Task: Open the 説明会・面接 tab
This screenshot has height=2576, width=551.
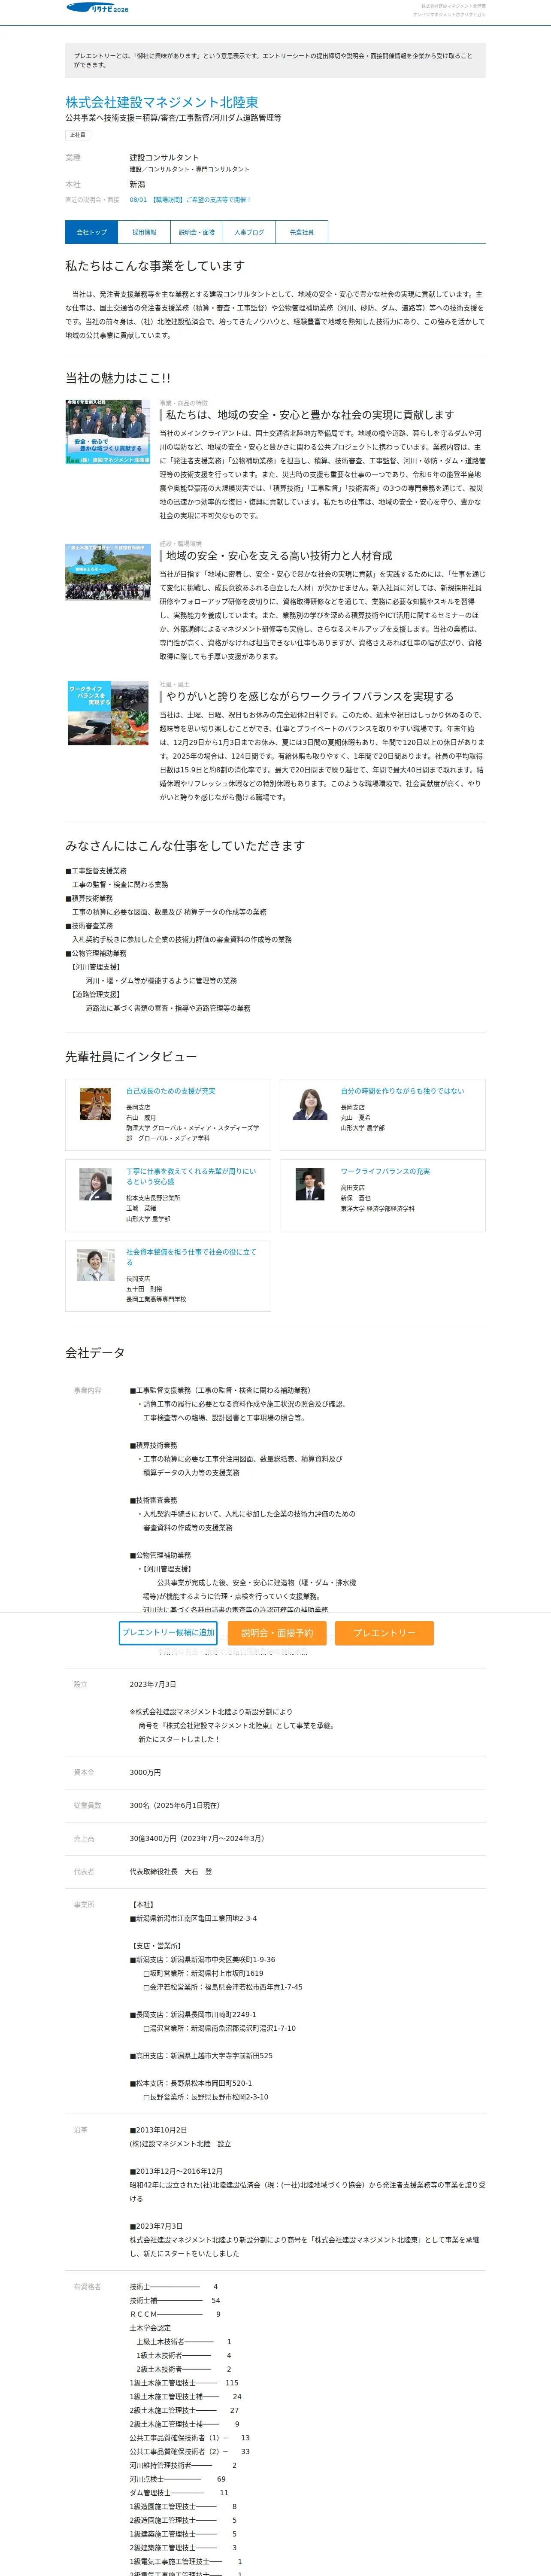Action: (x=197, y=232)
